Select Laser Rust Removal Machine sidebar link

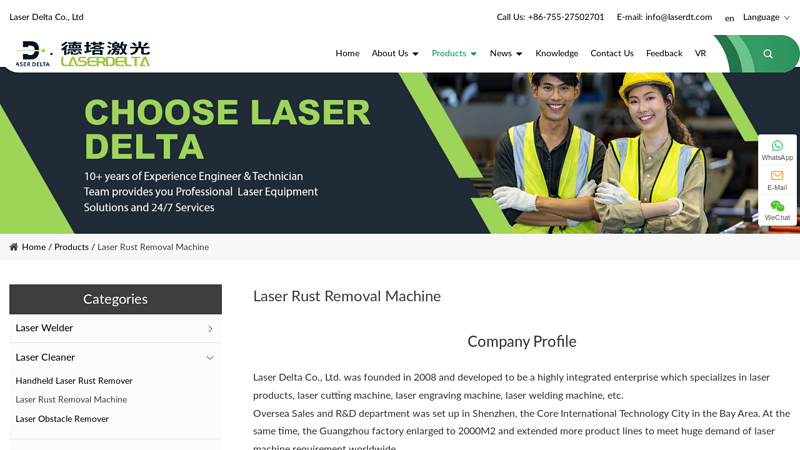coord(71,399)
